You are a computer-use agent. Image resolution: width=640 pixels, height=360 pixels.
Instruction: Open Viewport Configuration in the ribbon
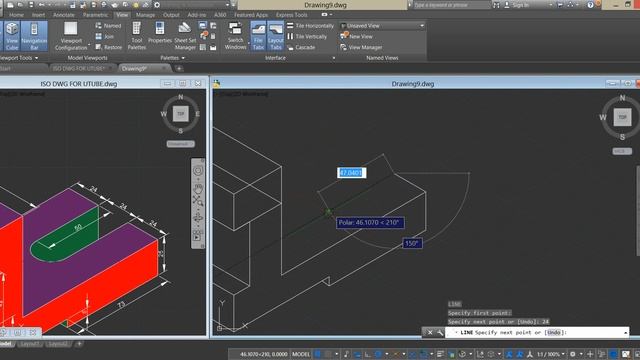71,36
